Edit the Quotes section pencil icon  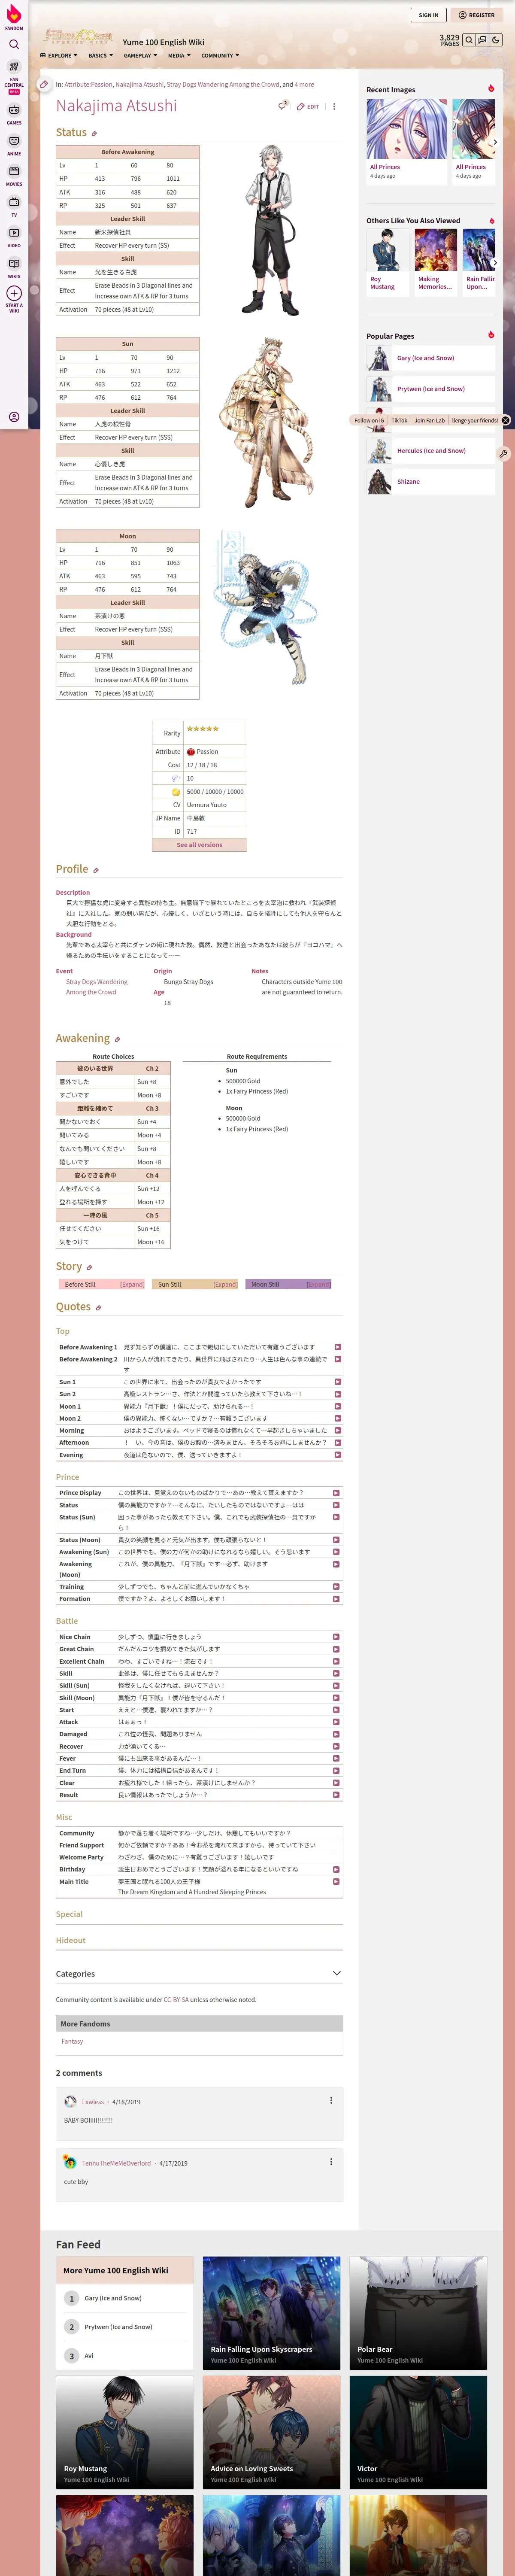tap(98, 1308)
